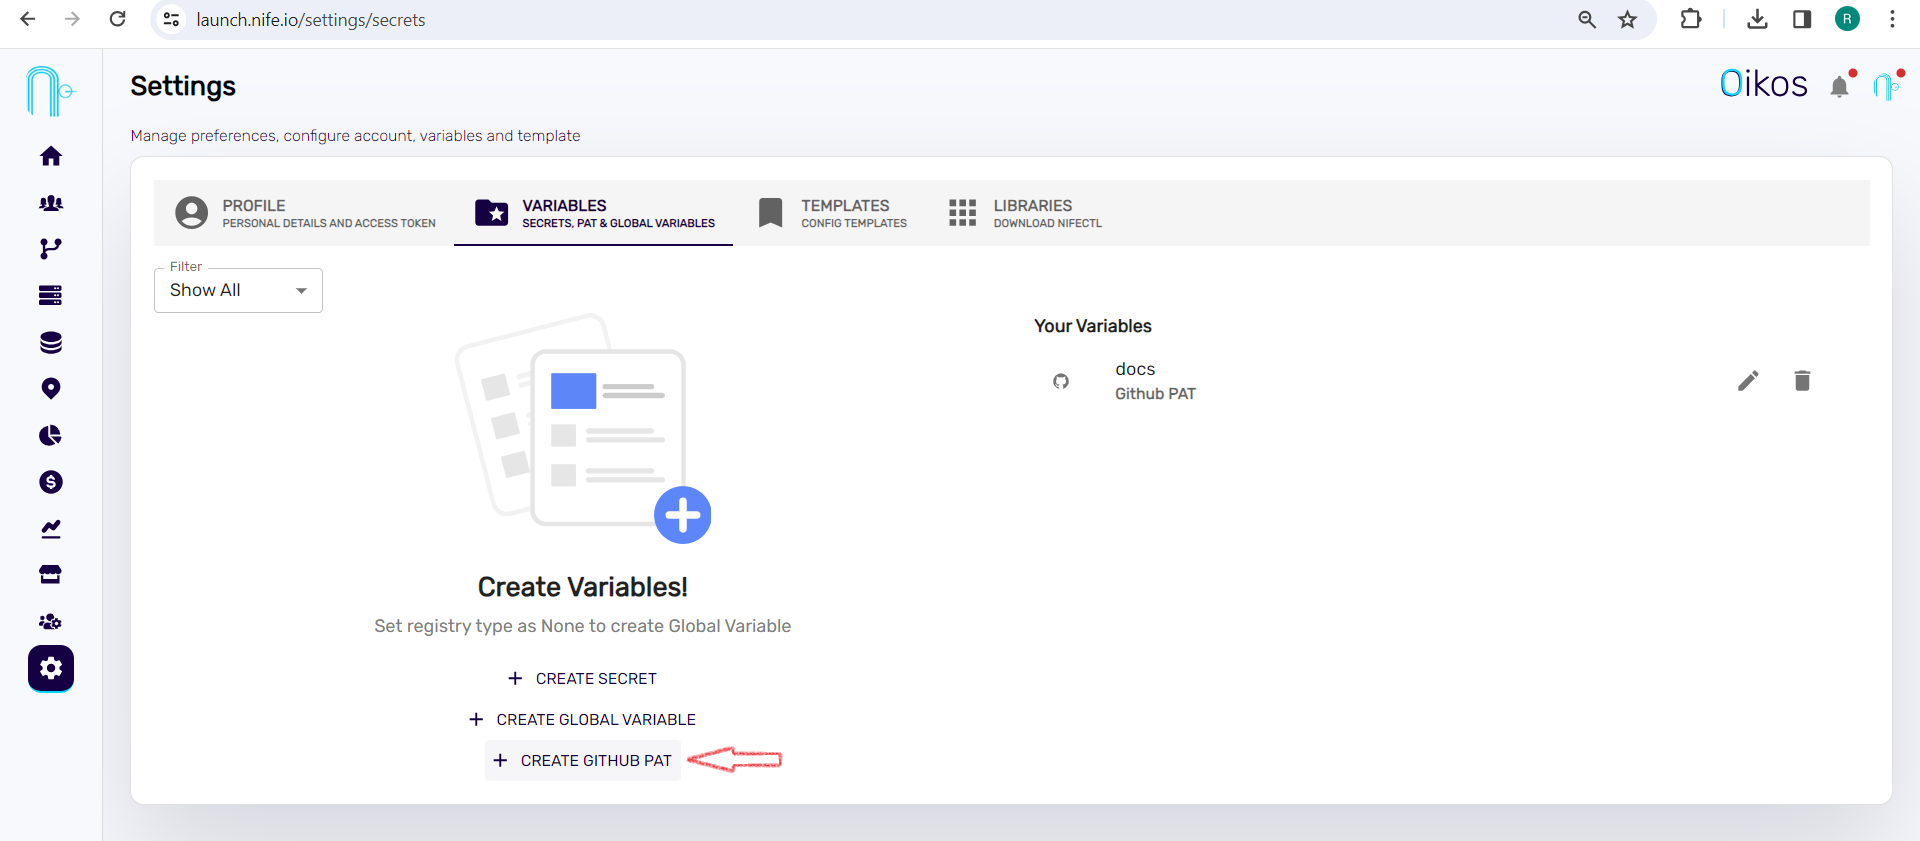Delete the docs Github PAT variable
1920x841 pixels.
tap(1802, 381)
